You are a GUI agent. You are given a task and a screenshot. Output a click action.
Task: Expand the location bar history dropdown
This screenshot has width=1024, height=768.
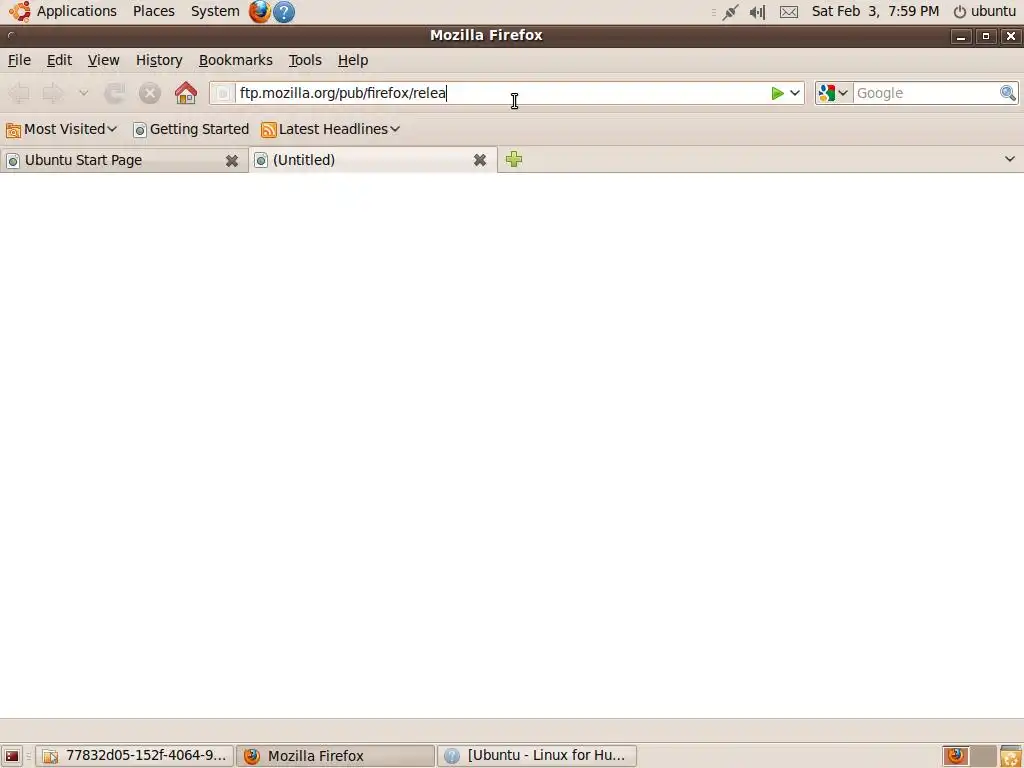tap(795, 93)
